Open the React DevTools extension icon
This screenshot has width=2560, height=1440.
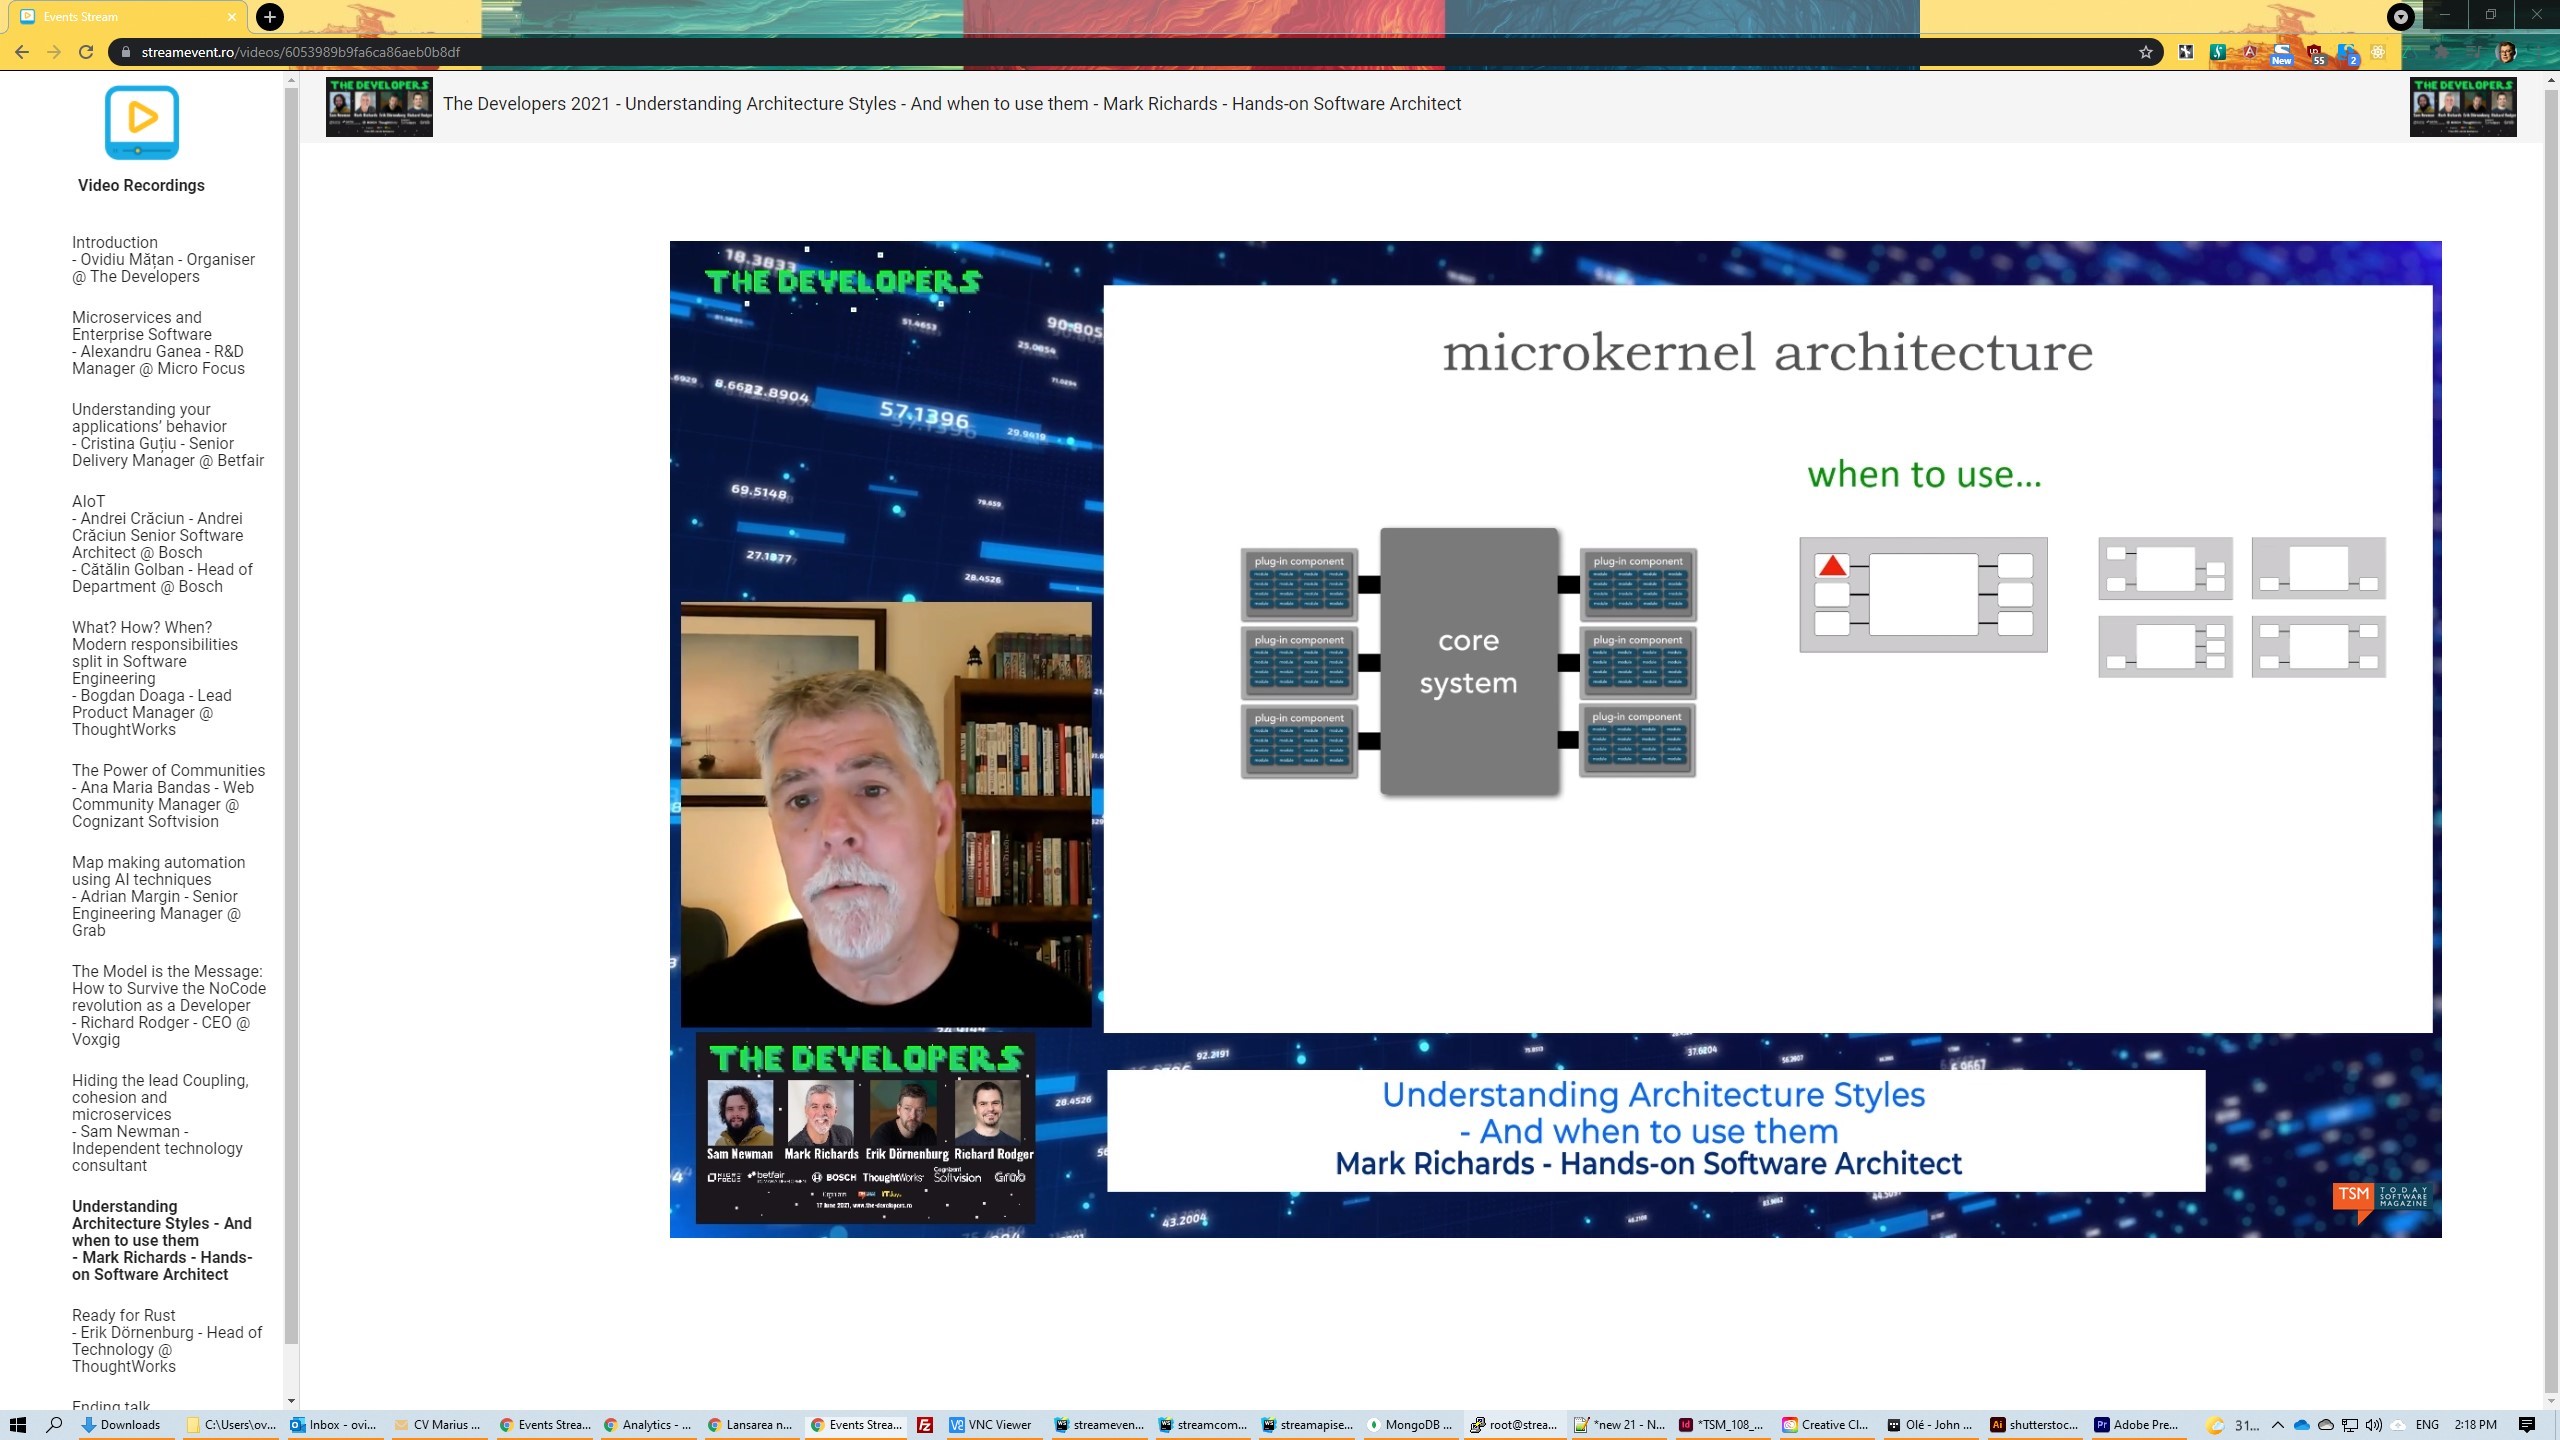[x=2378, y=52]
